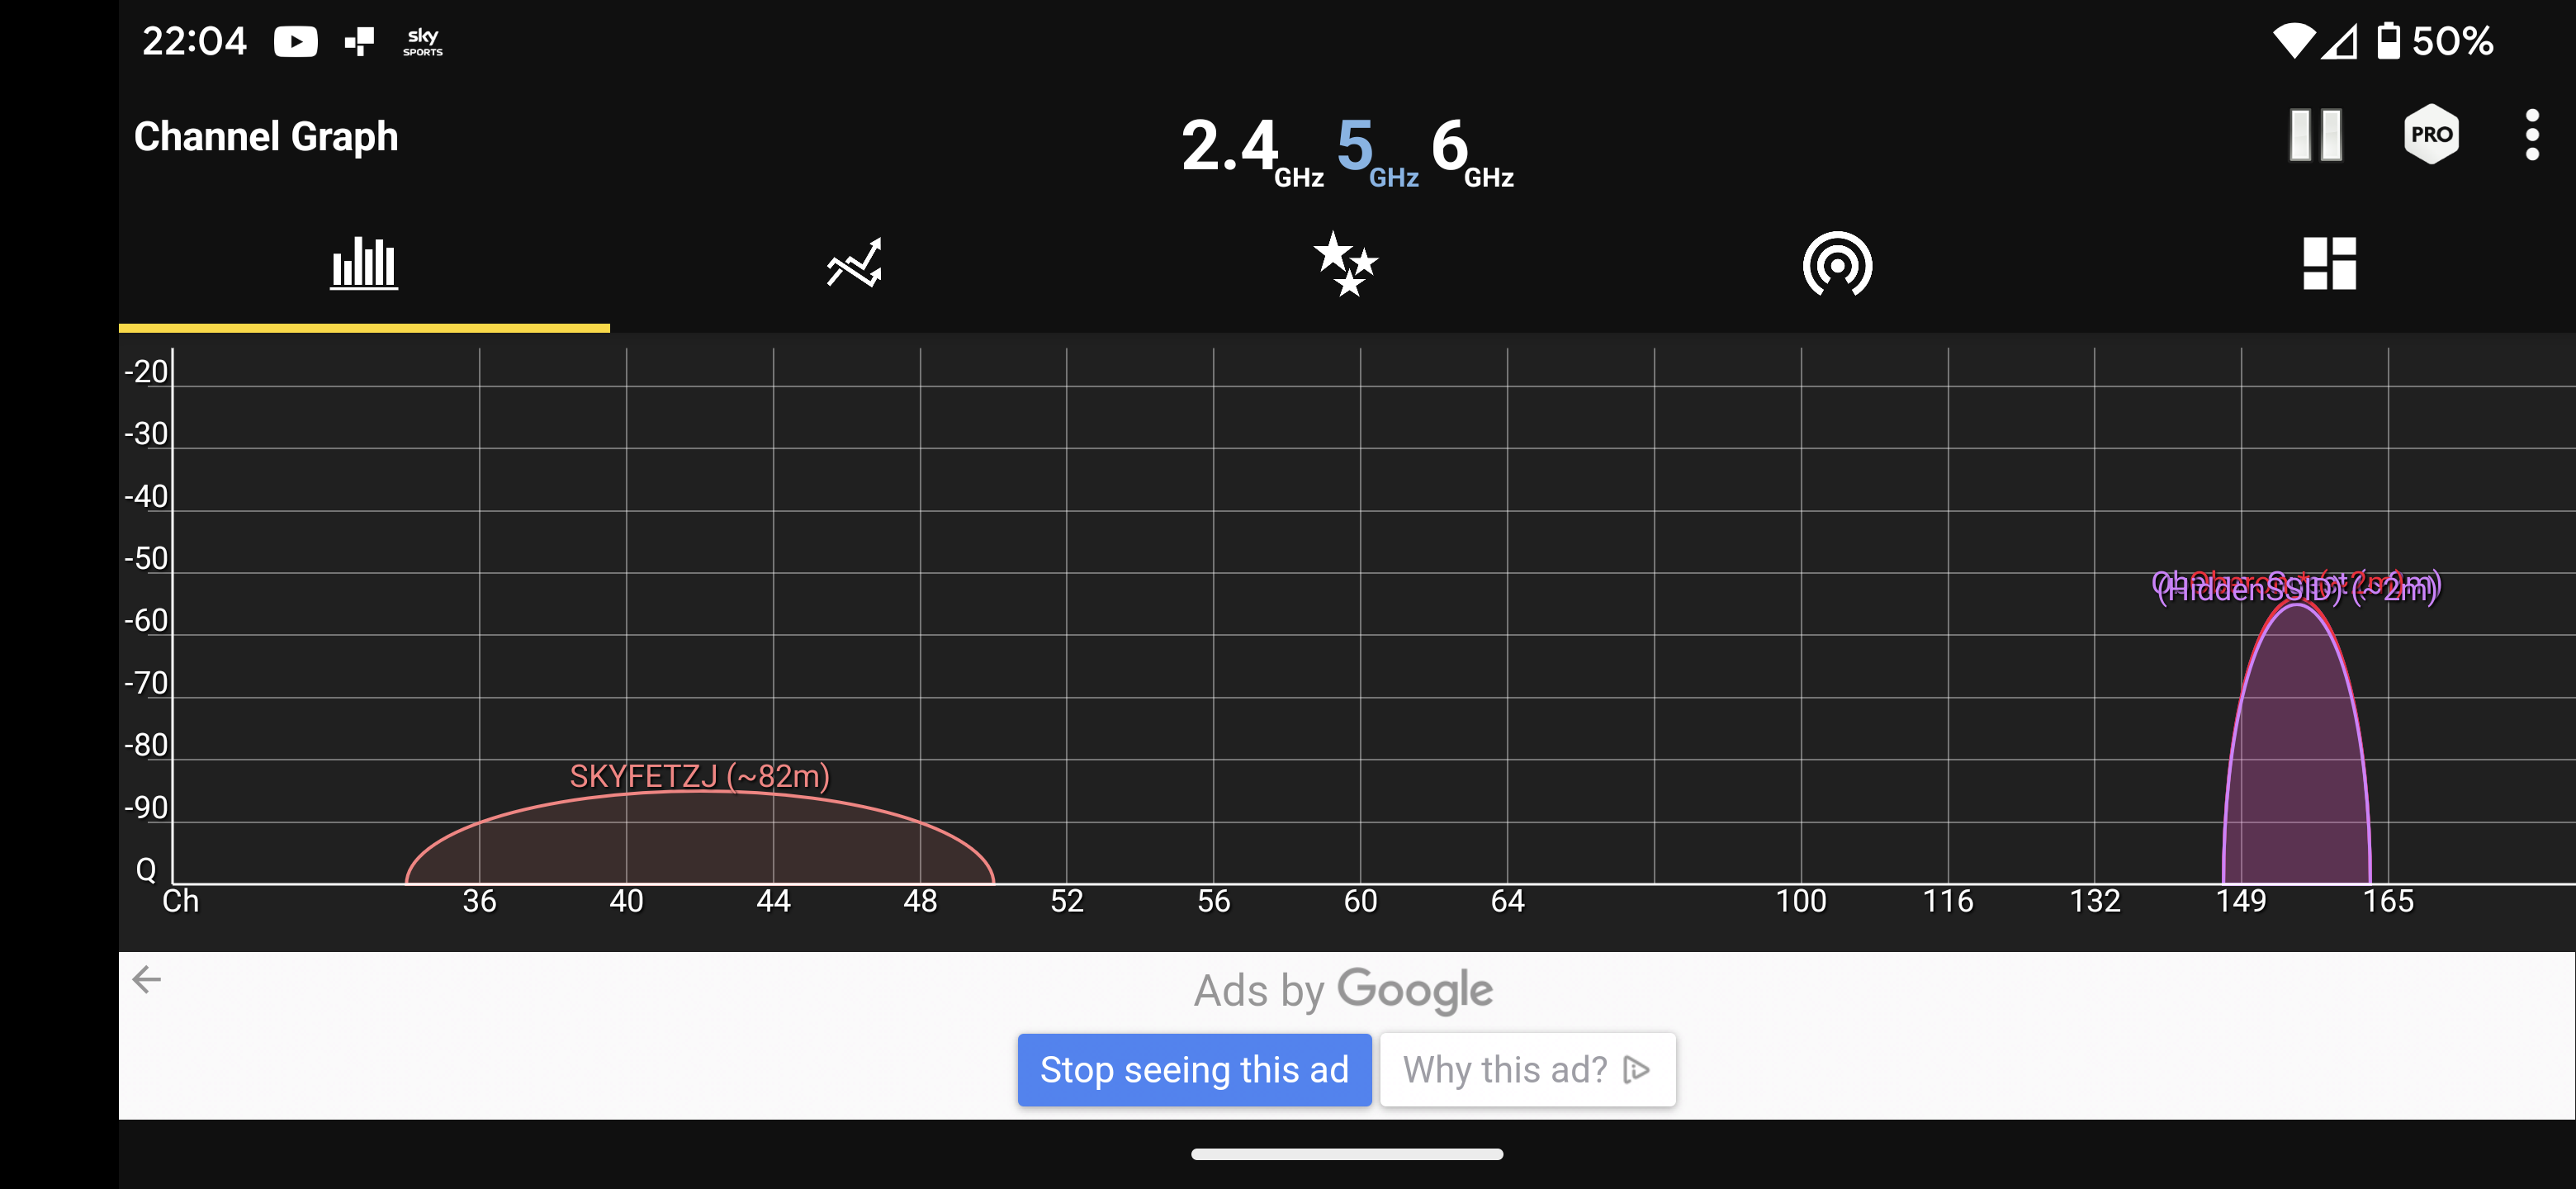2576x1189 pixels.
Task: Click the Why this ad? button
Action: [1527, 1069]
